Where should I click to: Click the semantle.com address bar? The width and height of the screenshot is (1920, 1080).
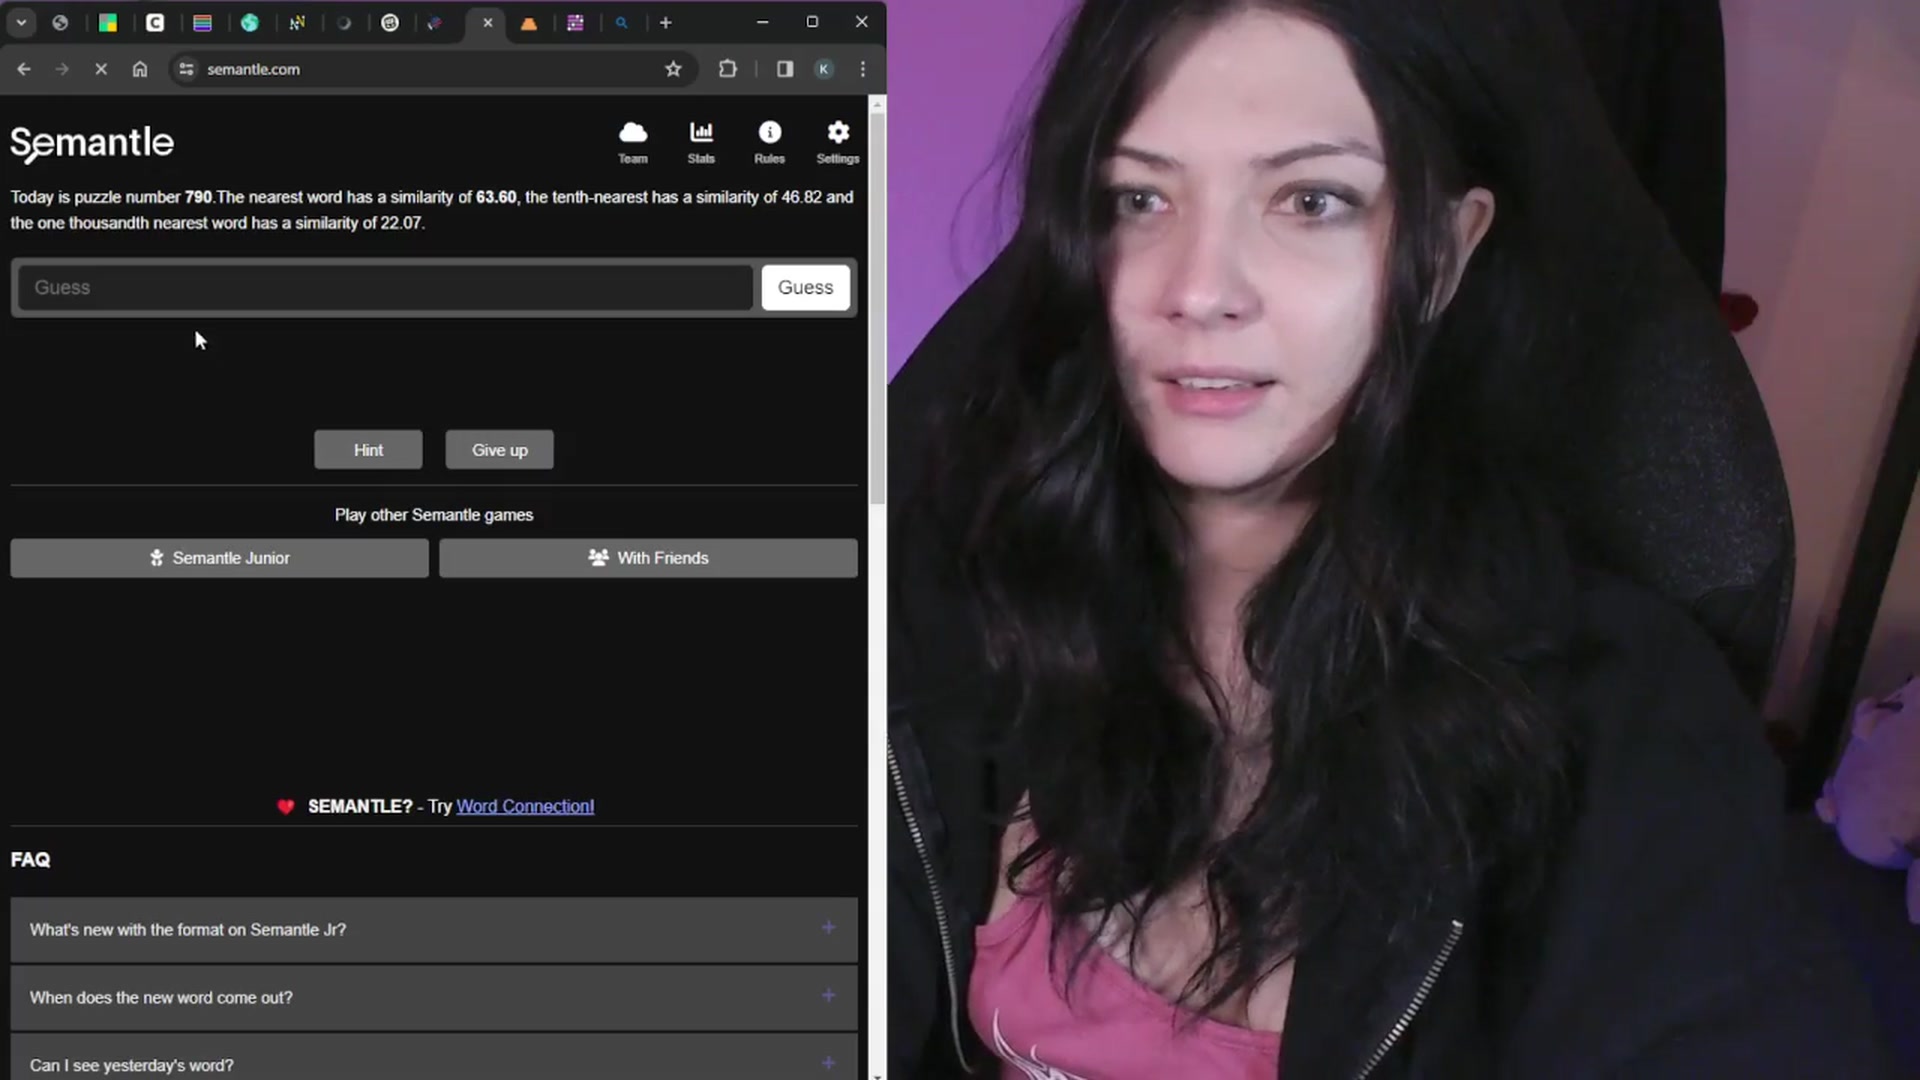(x=430, y=69)
